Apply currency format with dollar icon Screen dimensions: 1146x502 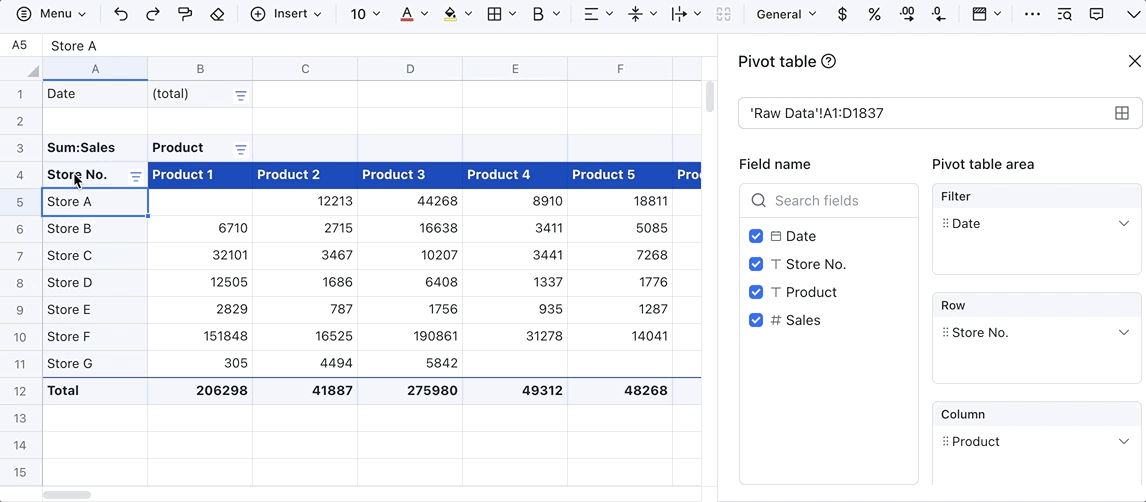click(x=842, y=14)
